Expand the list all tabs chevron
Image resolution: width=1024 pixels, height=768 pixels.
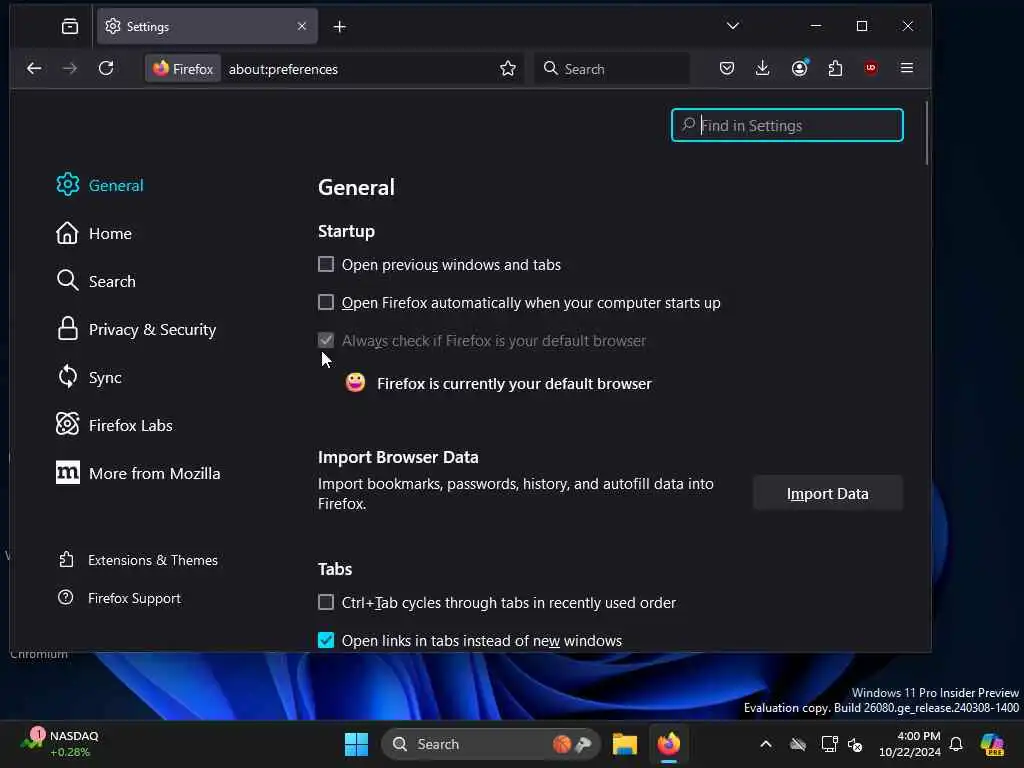[x=733, y=25]
